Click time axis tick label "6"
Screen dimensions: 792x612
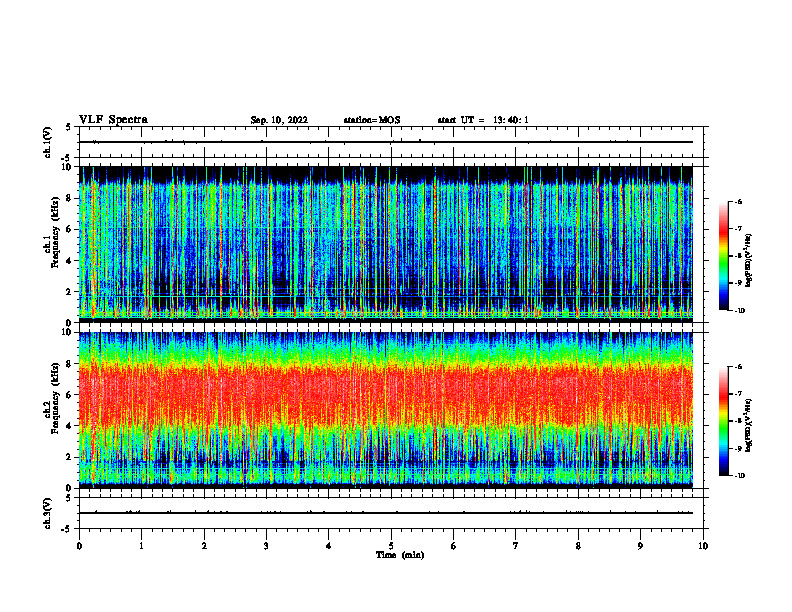pyautogui.click(x=454, y=546)
